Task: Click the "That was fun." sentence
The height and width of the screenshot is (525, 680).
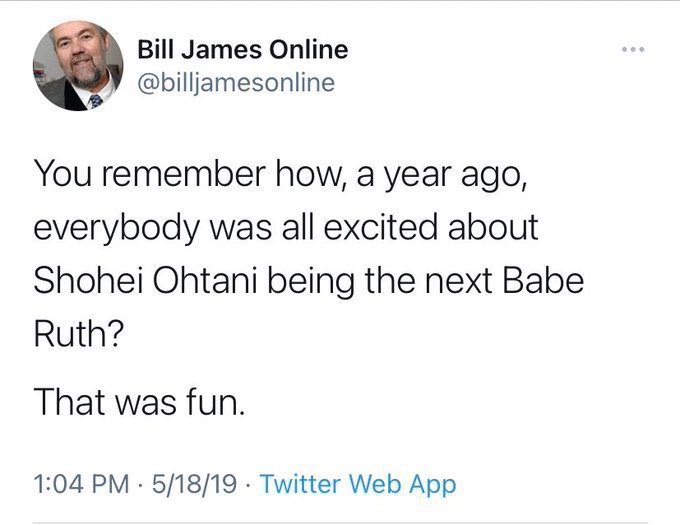Action: point(139,401)
